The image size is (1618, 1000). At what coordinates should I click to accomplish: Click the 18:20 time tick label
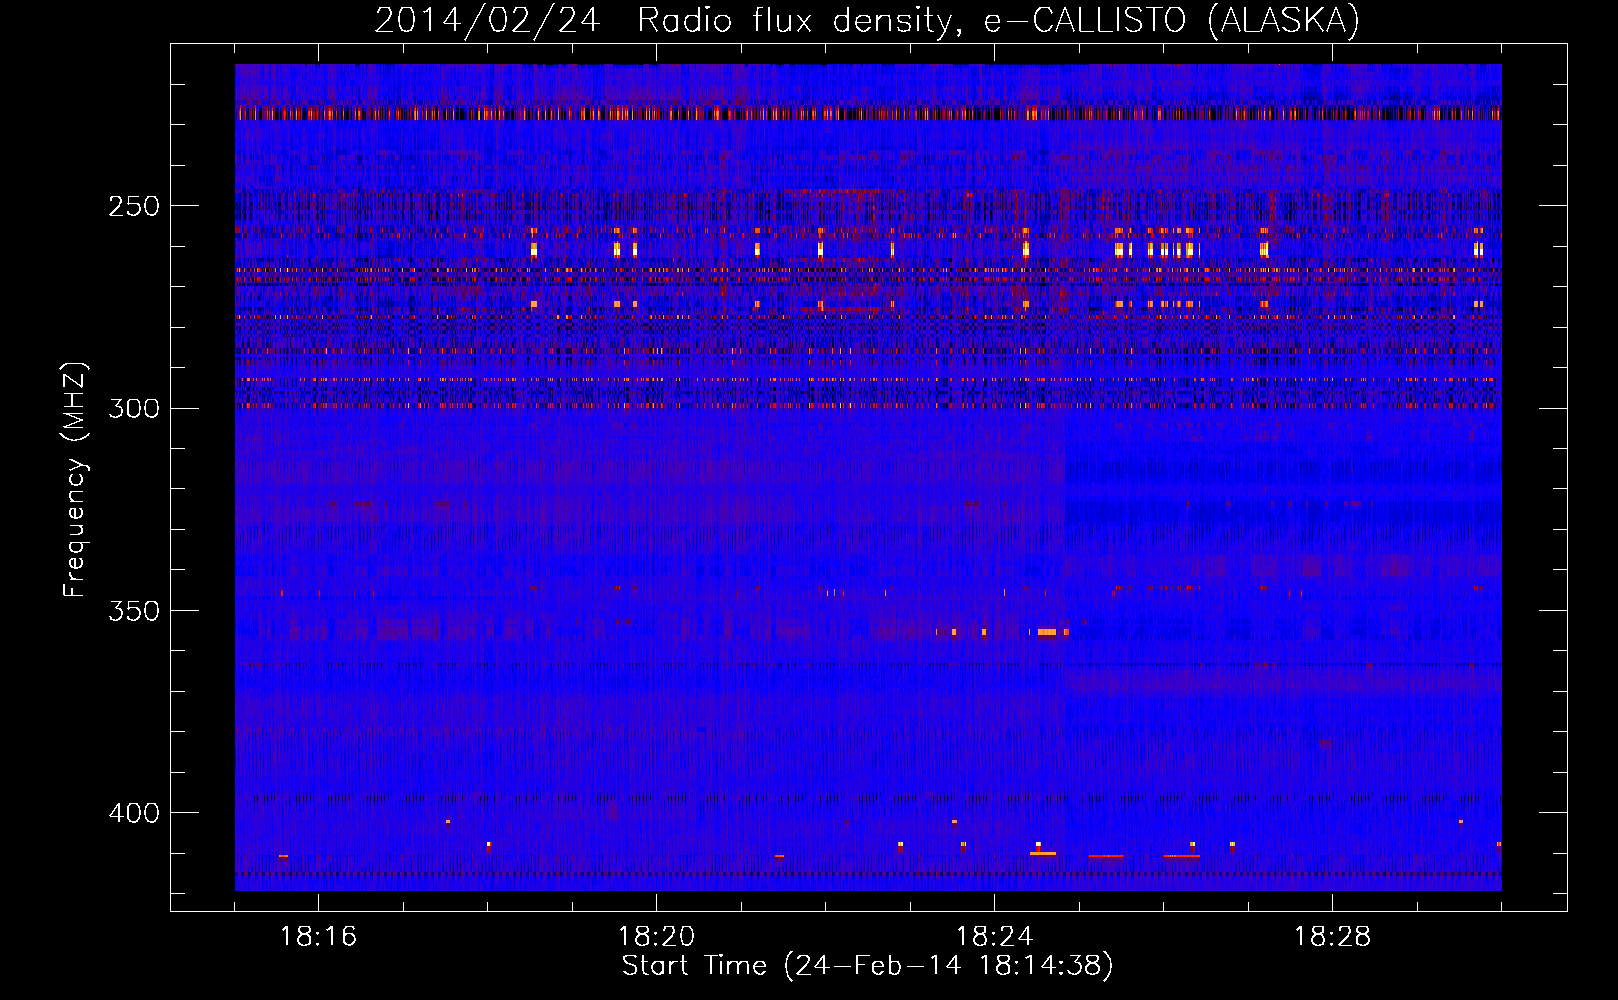[656, 937]
